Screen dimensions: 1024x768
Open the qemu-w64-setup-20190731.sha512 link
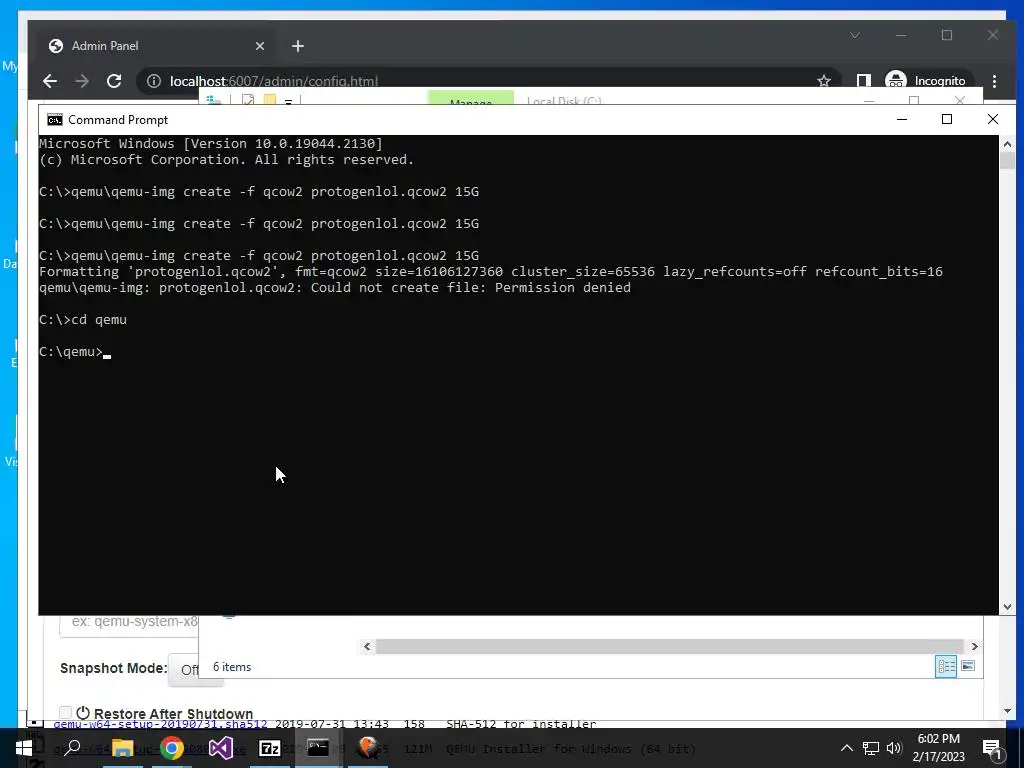coord(160,724)
